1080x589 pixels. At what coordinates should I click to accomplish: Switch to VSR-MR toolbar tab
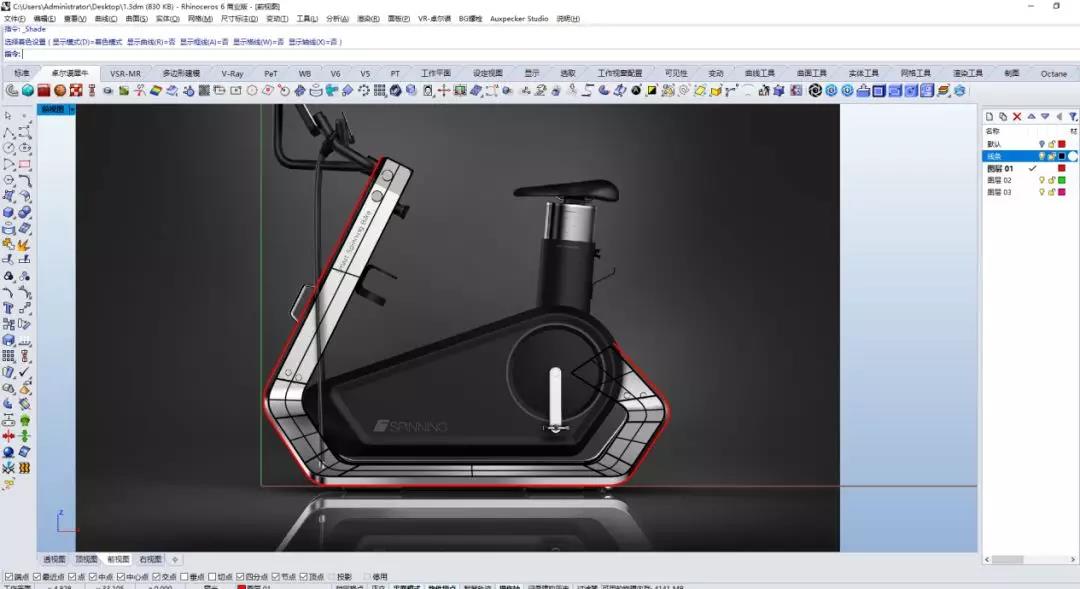(x=125, y=74)
